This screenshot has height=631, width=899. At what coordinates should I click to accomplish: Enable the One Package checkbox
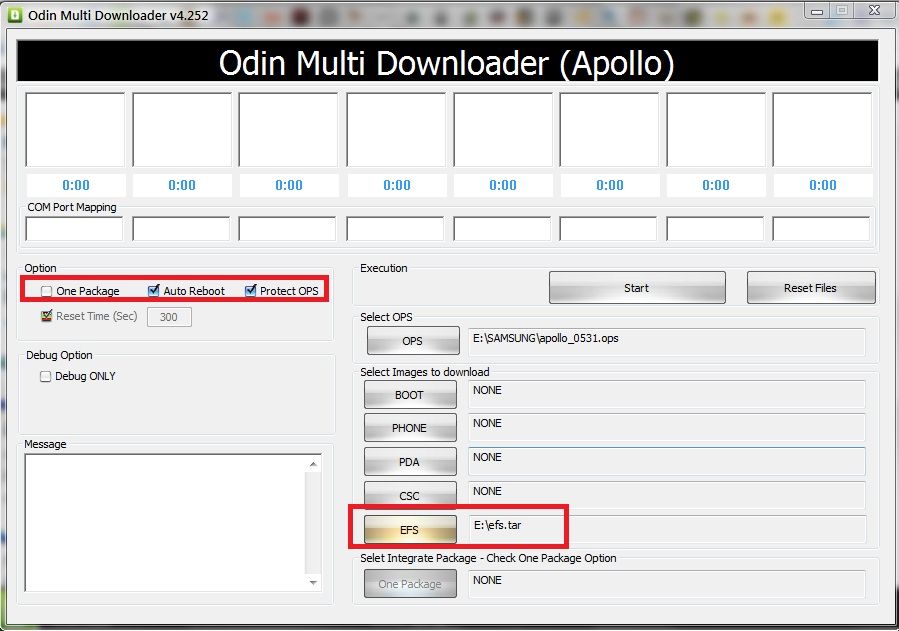[x=47, y=291]
